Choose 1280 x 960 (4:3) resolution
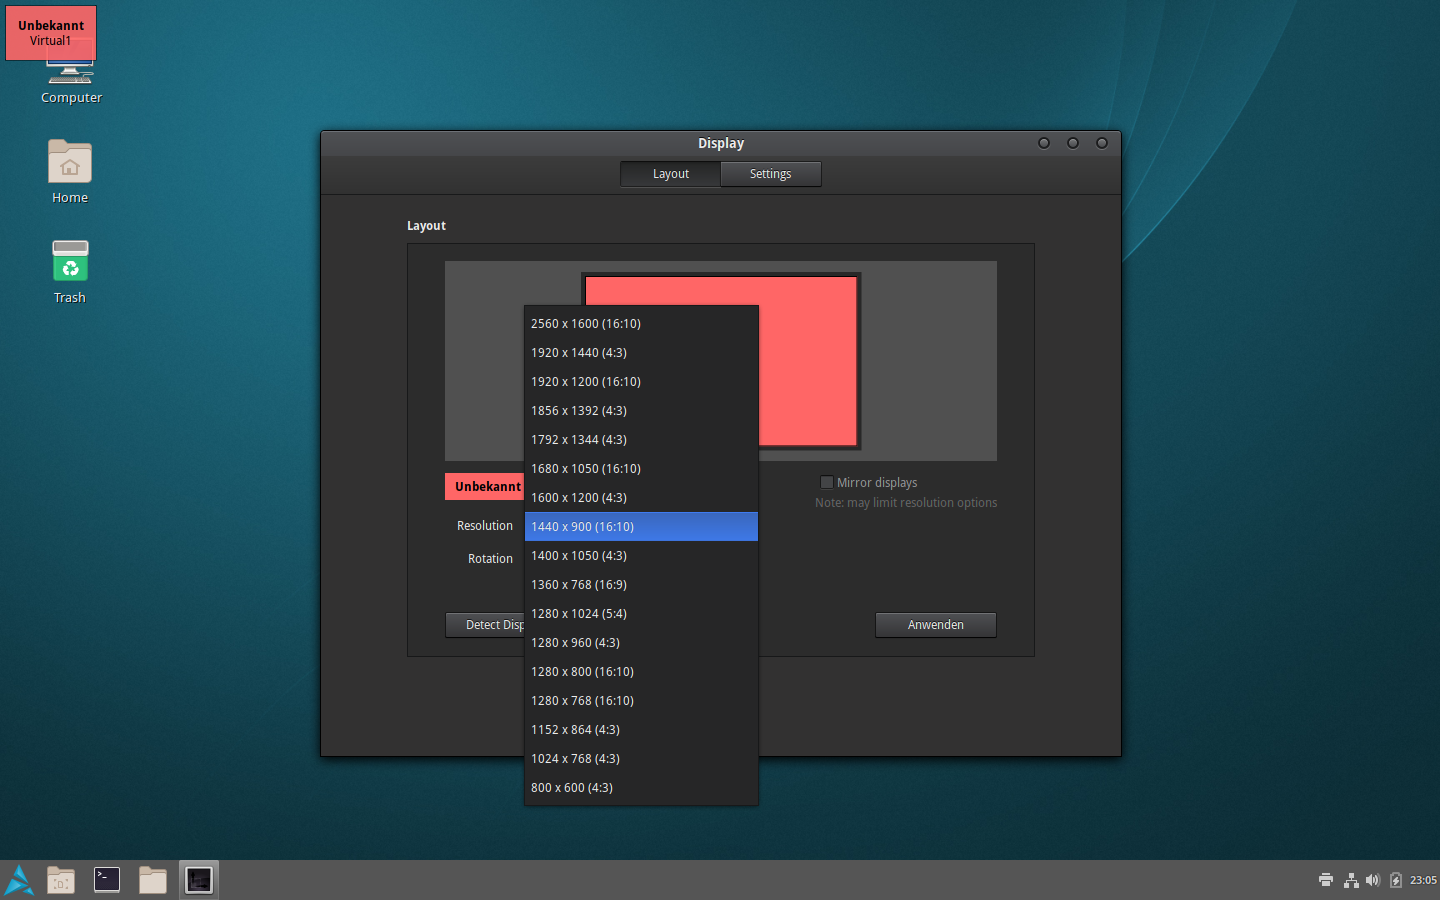Image resolution: width=1440 pixels, height=900 pixels. [641, 643]
